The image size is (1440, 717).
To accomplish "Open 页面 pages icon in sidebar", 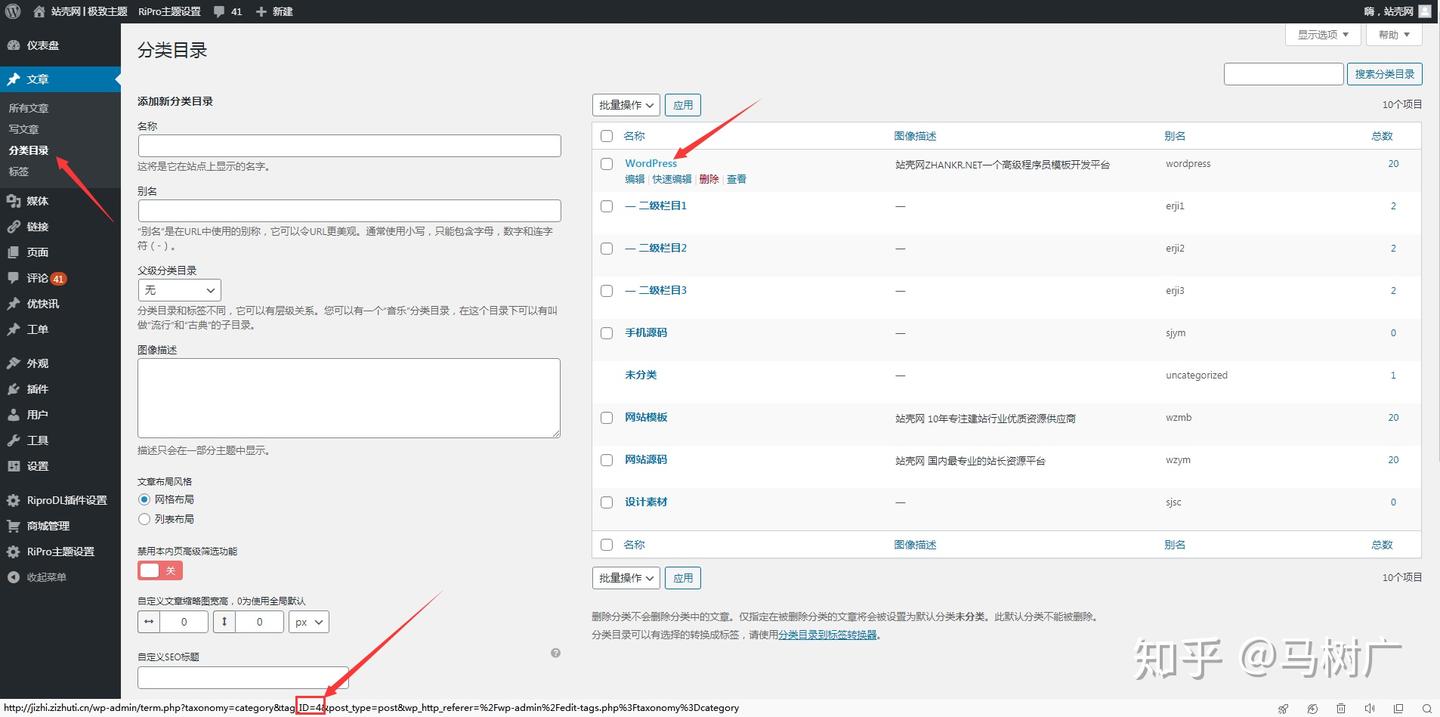I will pyautogui.click(x=13, y=252).
